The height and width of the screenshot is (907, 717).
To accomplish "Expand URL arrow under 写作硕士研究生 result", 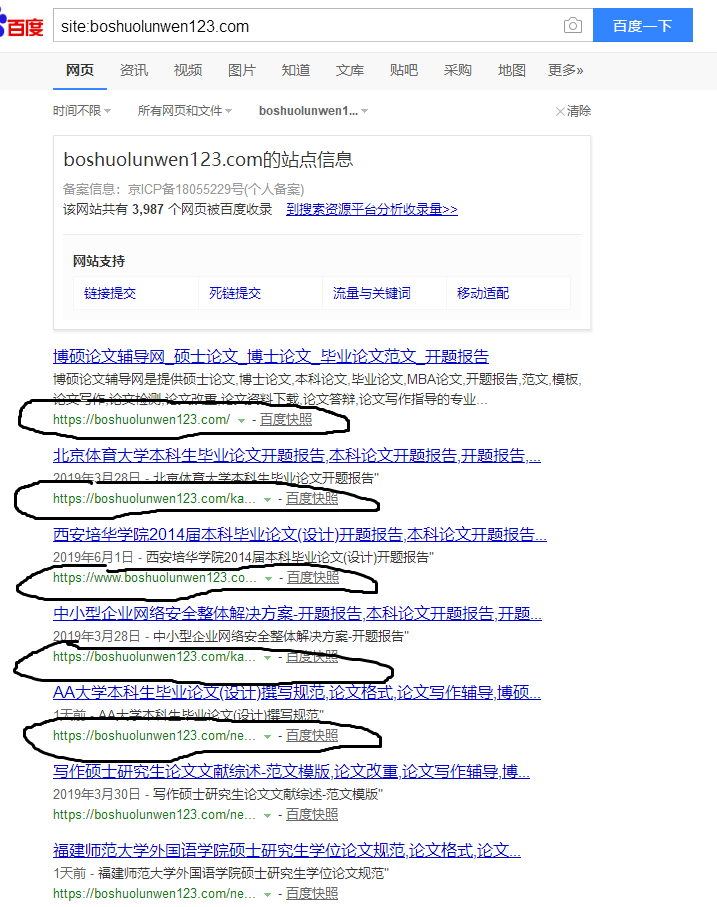I will point(267,816).
